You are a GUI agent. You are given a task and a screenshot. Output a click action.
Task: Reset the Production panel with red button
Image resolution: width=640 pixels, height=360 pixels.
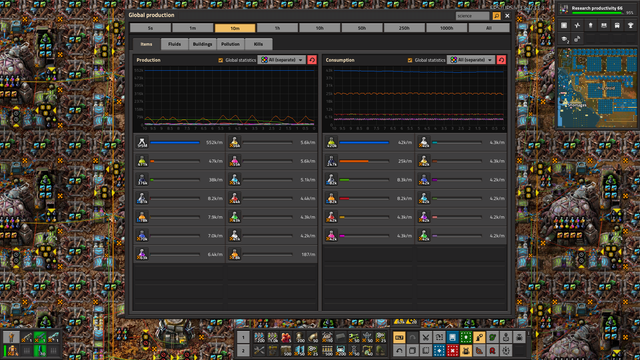[x=312, y=60]
